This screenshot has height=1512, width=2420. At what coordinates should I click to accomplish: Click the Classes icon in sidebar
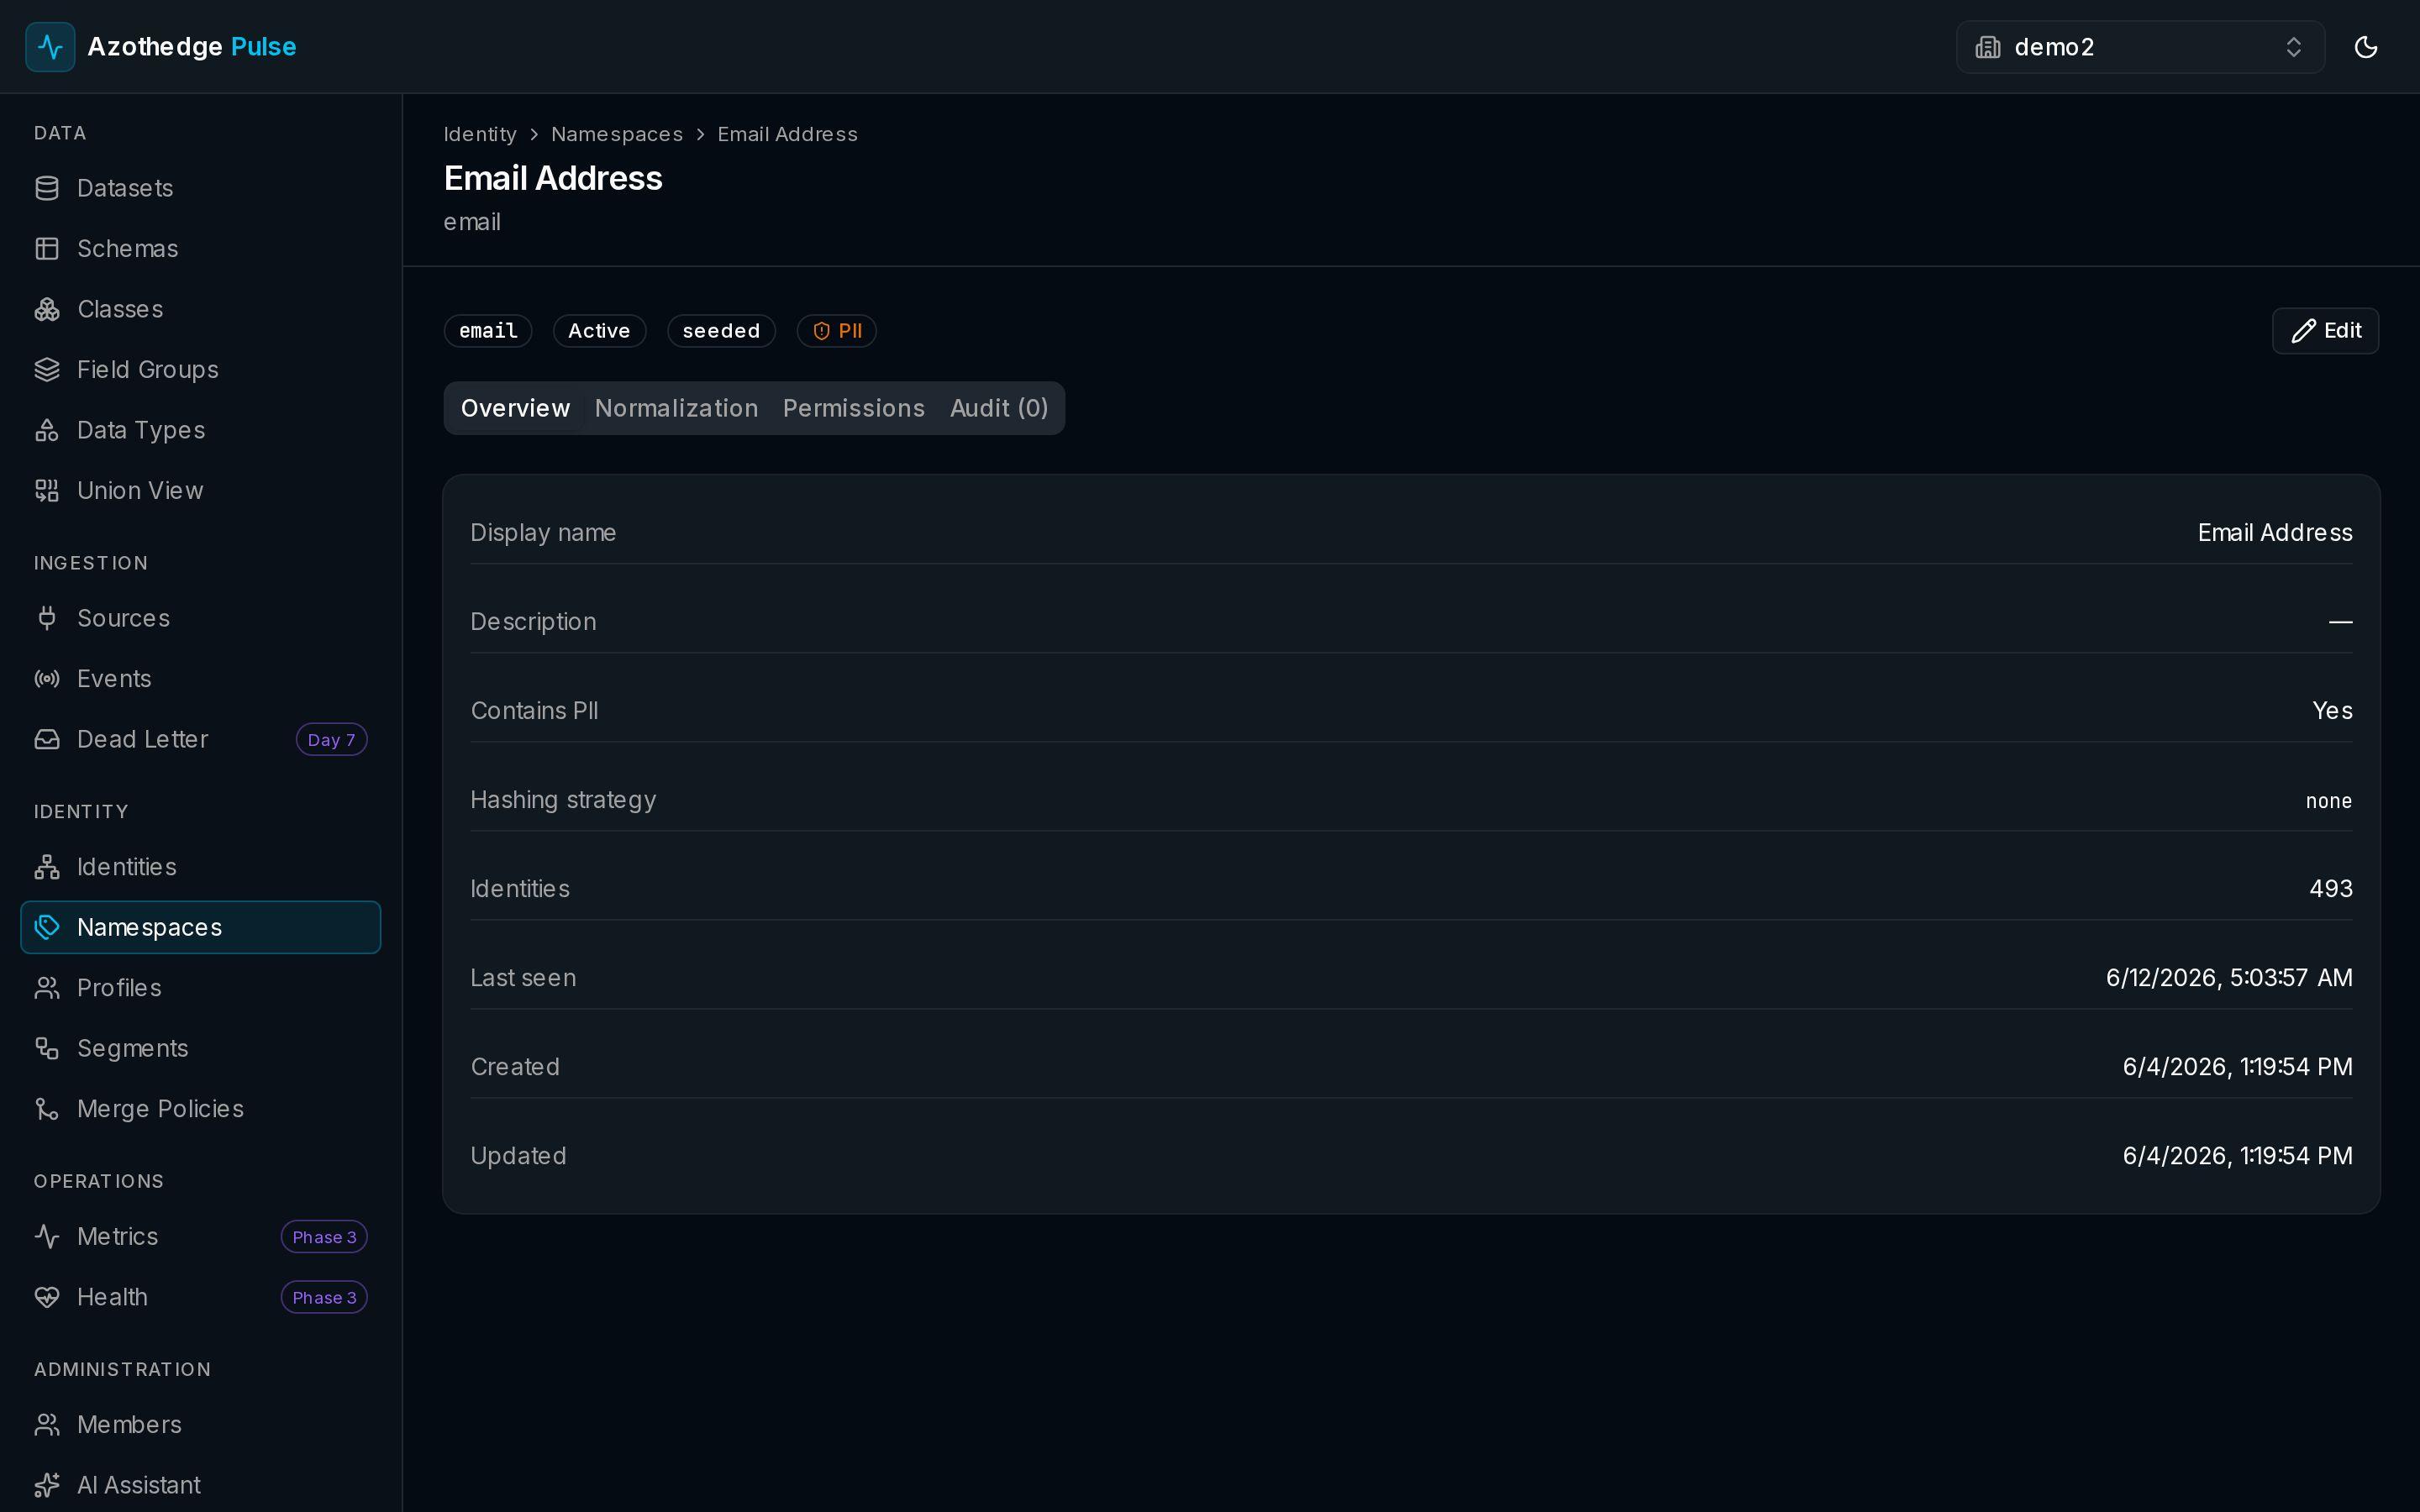47,309
